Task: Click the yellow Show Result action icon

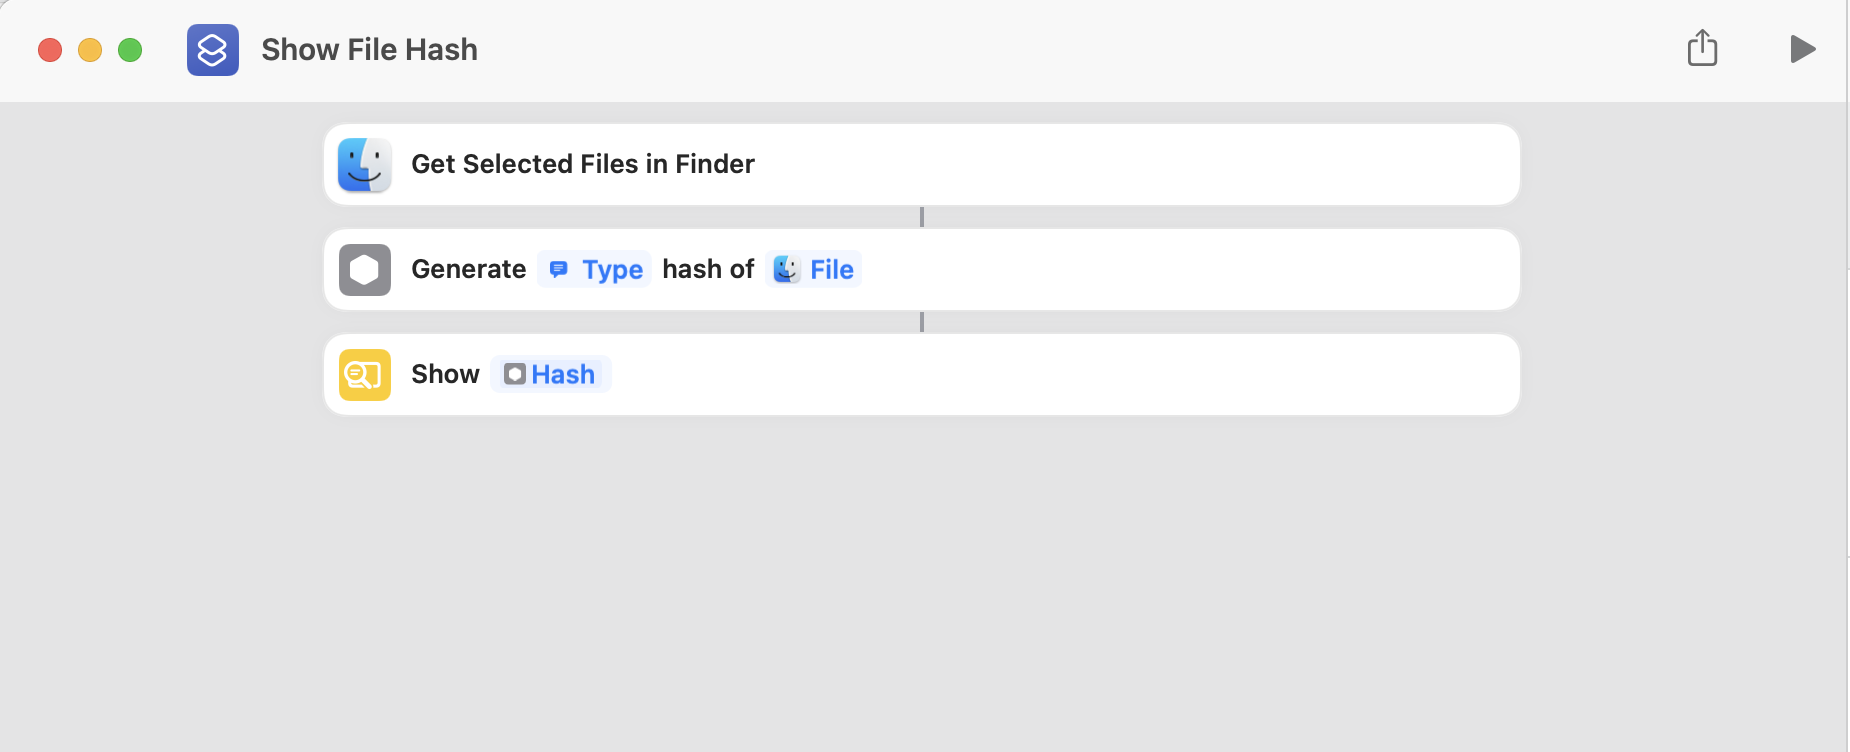Action: coord(365,375)
